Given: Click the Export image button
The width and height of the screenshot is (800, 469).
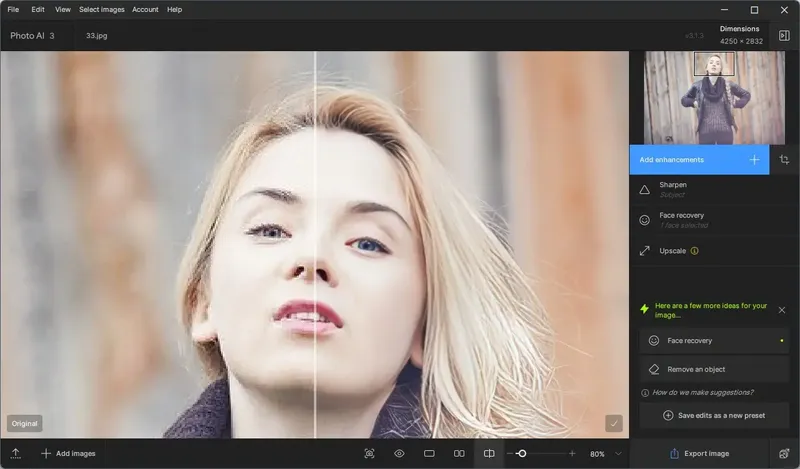Looking at the screenshot, I should (699, 453).
